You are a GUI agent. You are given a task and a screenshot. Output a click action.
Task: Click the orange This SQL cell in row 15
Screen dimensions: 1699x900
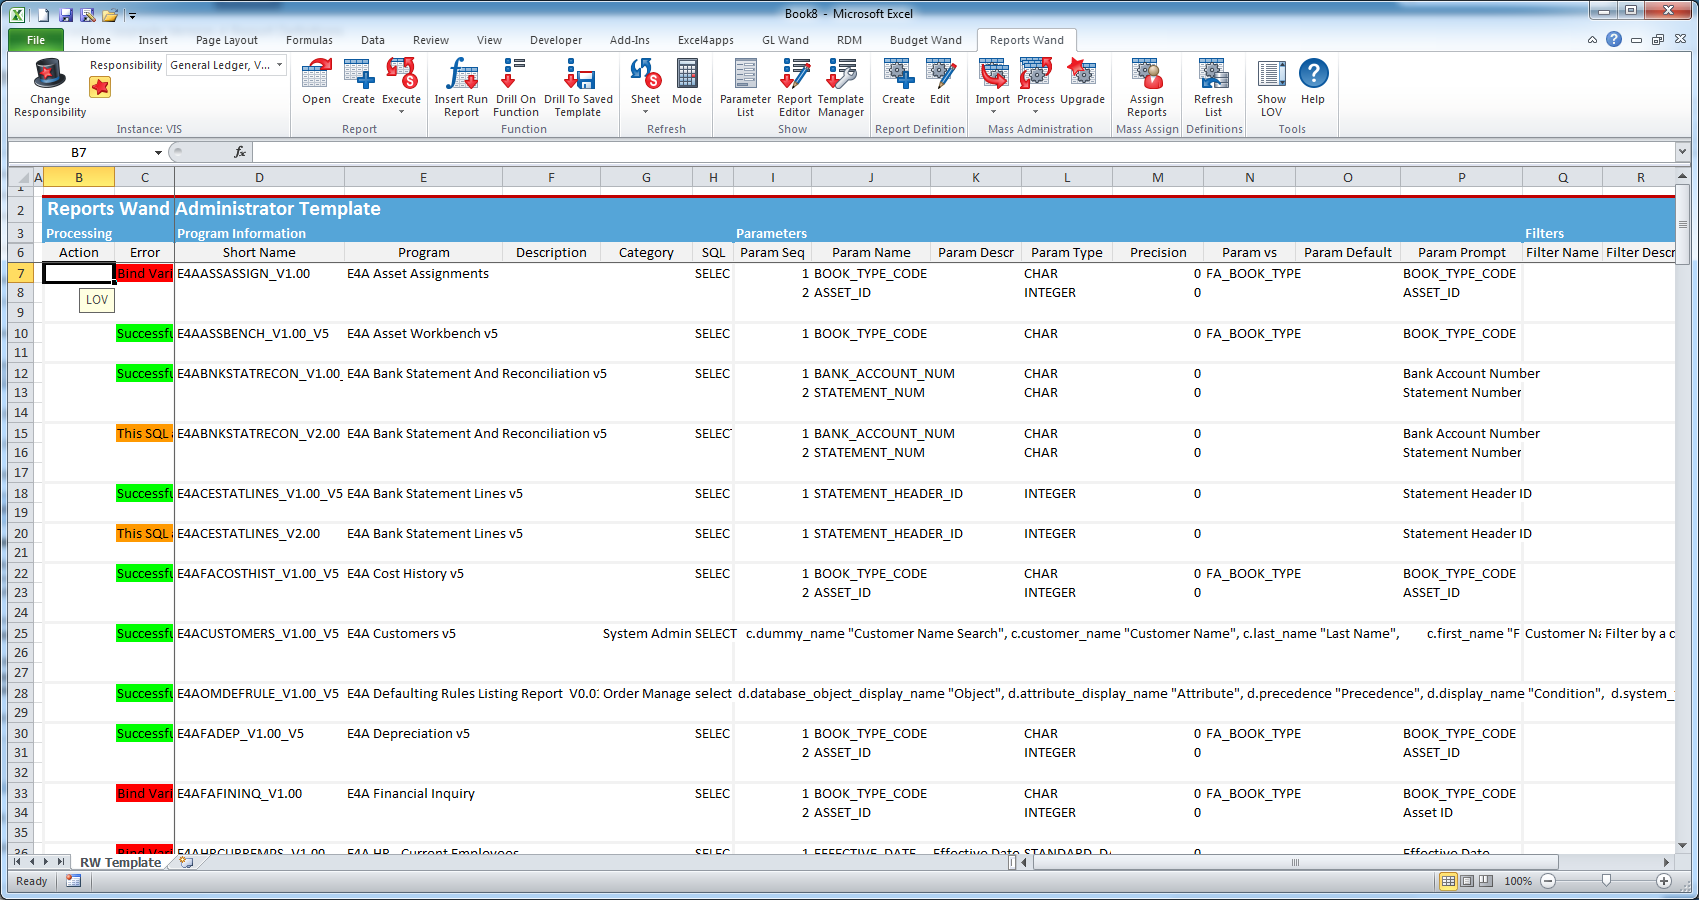144,433
